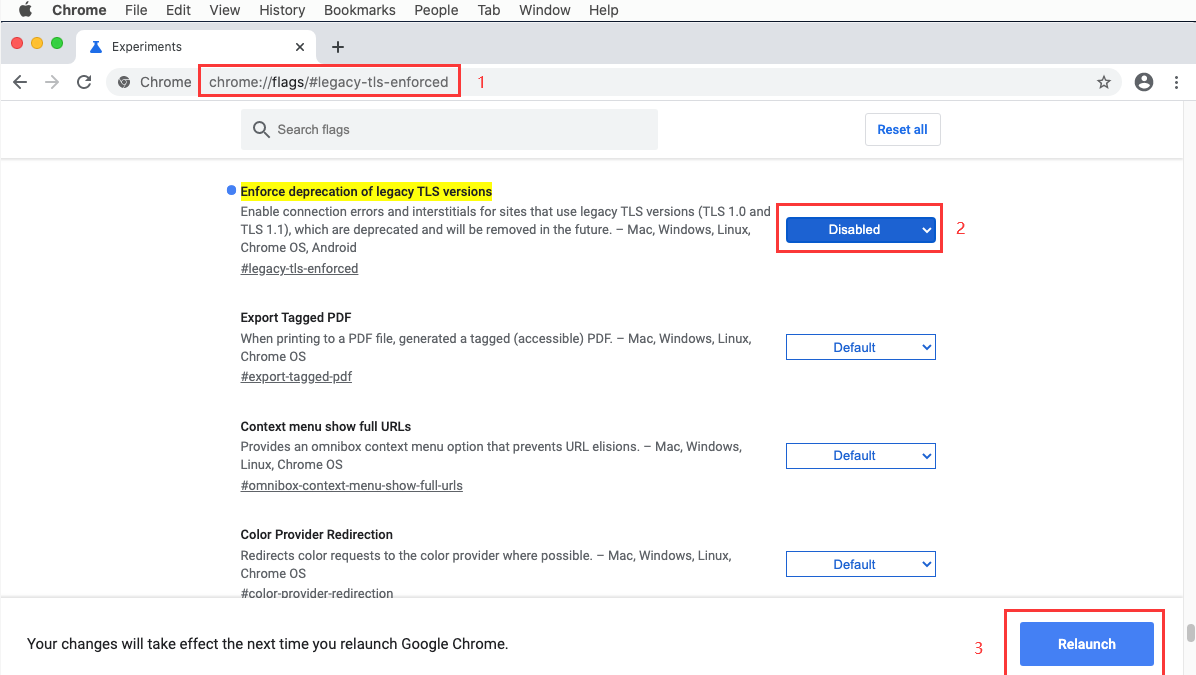
Task: Open the Bookmarks menu
Action: point(359,10)
